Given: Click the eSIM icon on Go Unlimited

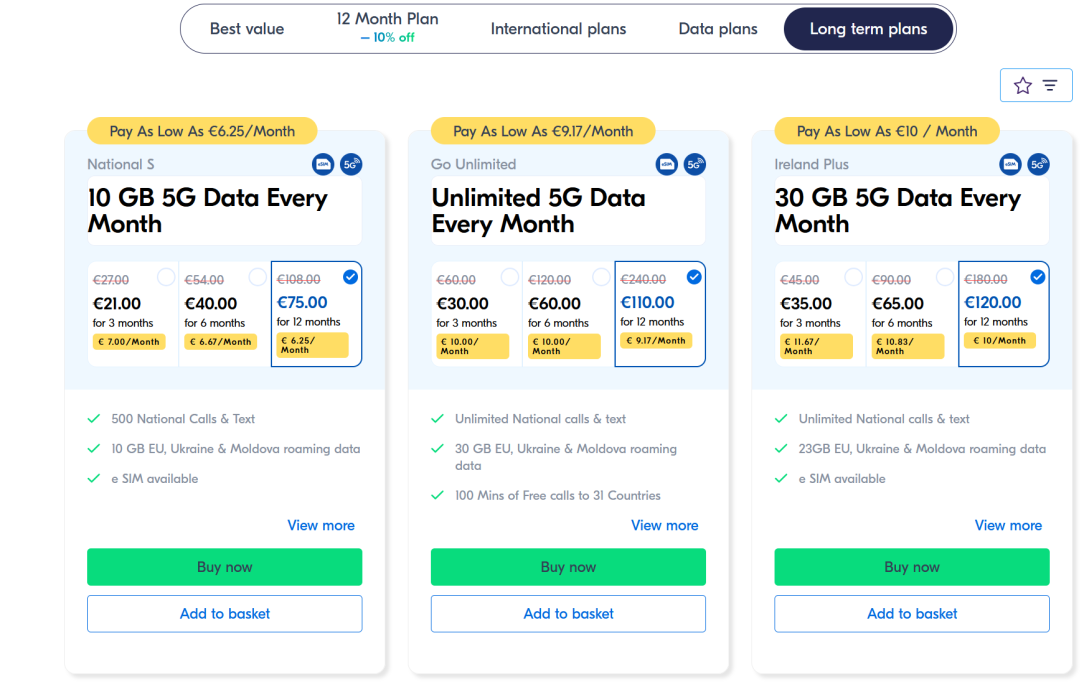Looking at the screenshot, I should (x=667, y=164).
